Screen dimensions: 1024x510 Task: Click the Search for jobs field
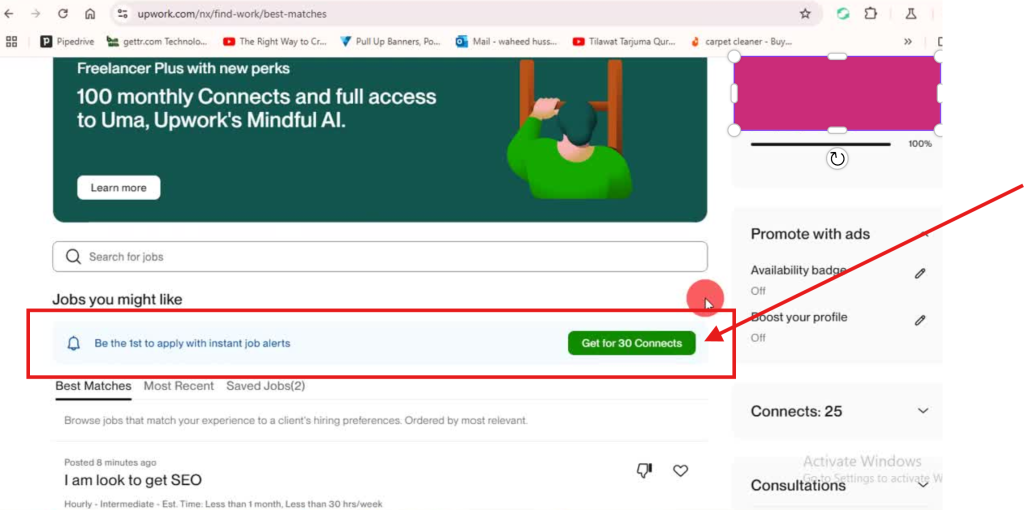[x=379, y=257]
